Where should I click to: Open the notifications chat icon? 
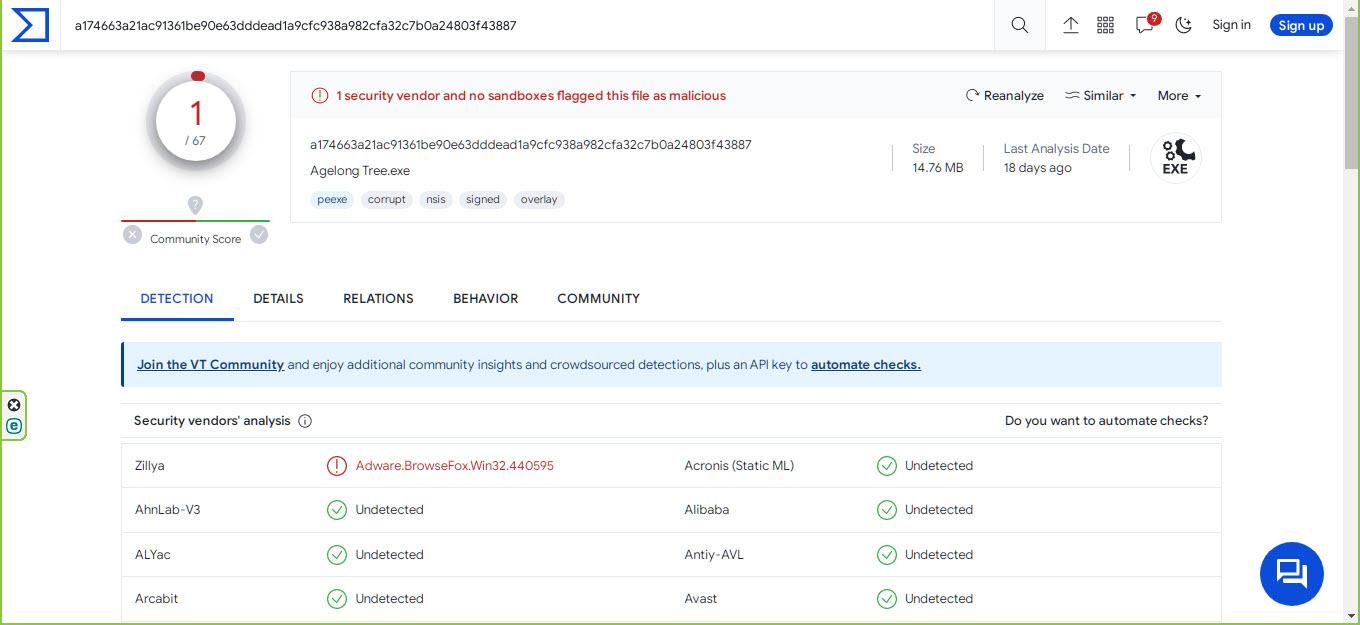[1145, 25]
